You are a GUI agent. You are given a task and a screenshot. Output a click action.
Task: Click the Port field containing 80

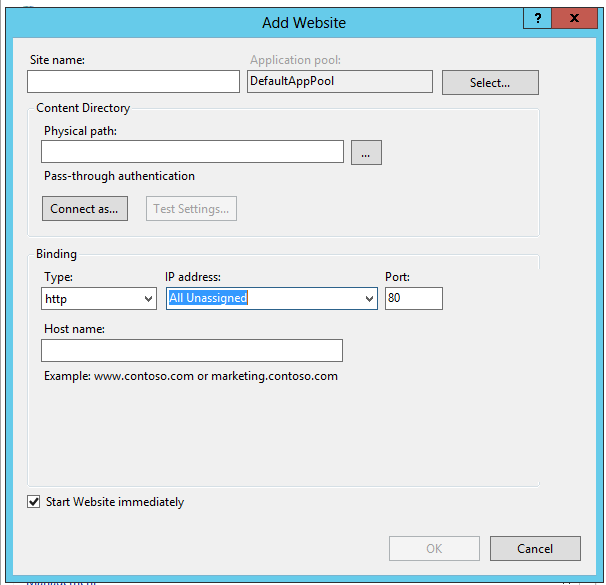point(413,298)
